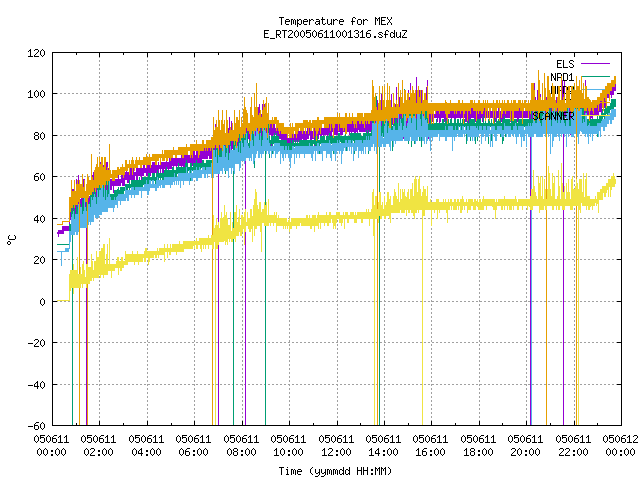This screenshot has height=480, width=640.
Task: Click the 0 y-axis tick label
Action: (x=42, y=302)
